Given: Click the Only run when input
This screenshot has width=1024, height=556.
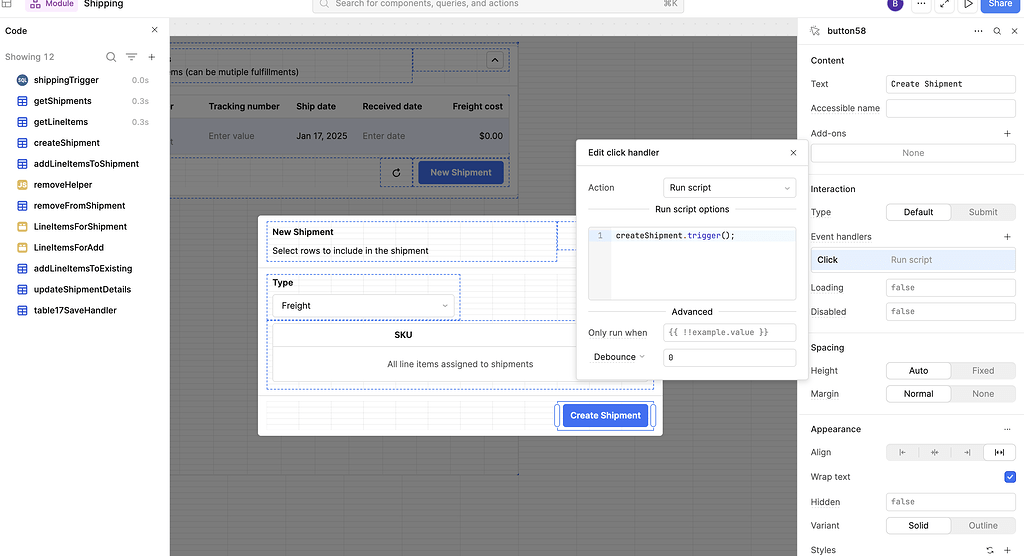Looking at the screenshot, I should point(729,333).
